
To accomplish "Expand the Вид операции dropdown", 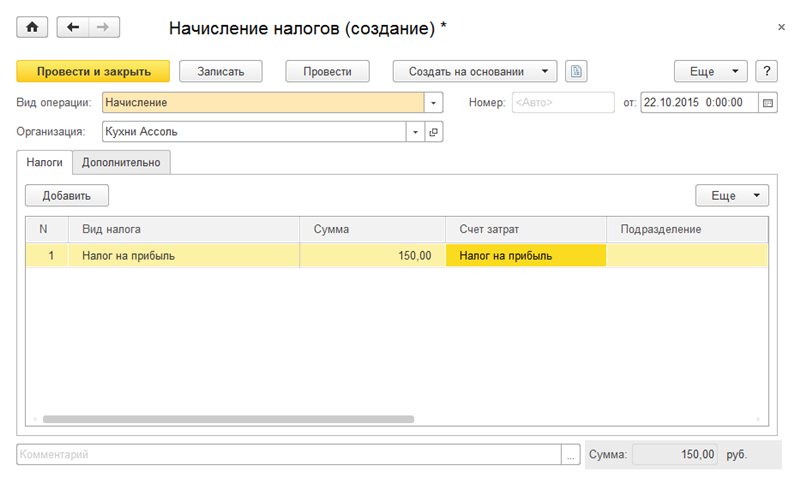I will pyautogui.click(x=434, y=102).
